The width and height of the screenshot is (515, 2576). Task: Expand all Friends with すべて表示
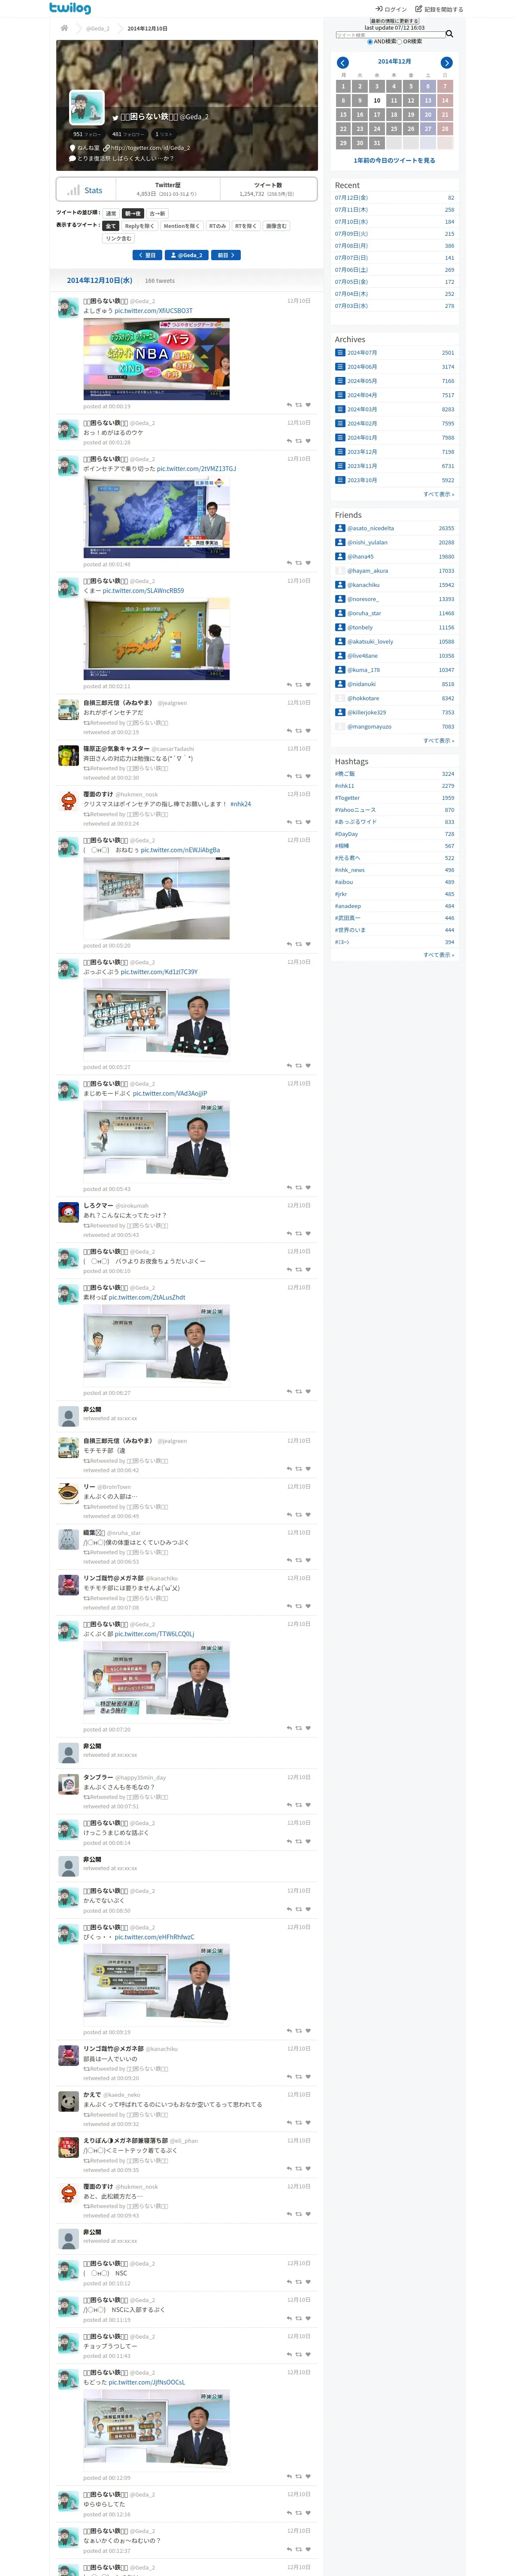[x=438, y=741]
